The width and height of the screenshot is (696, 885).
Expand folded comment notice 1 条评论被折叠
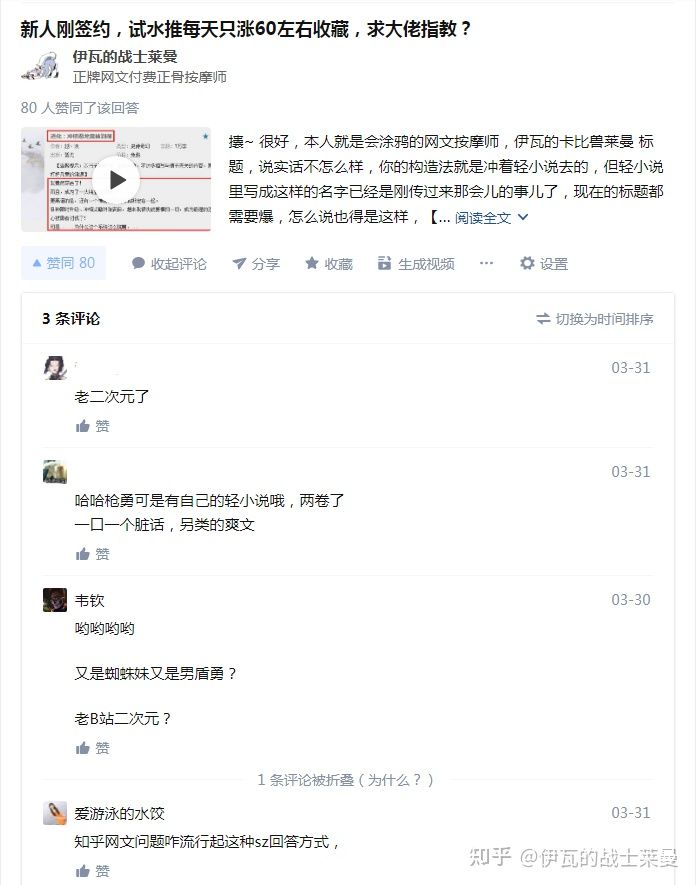coord(345,780)
